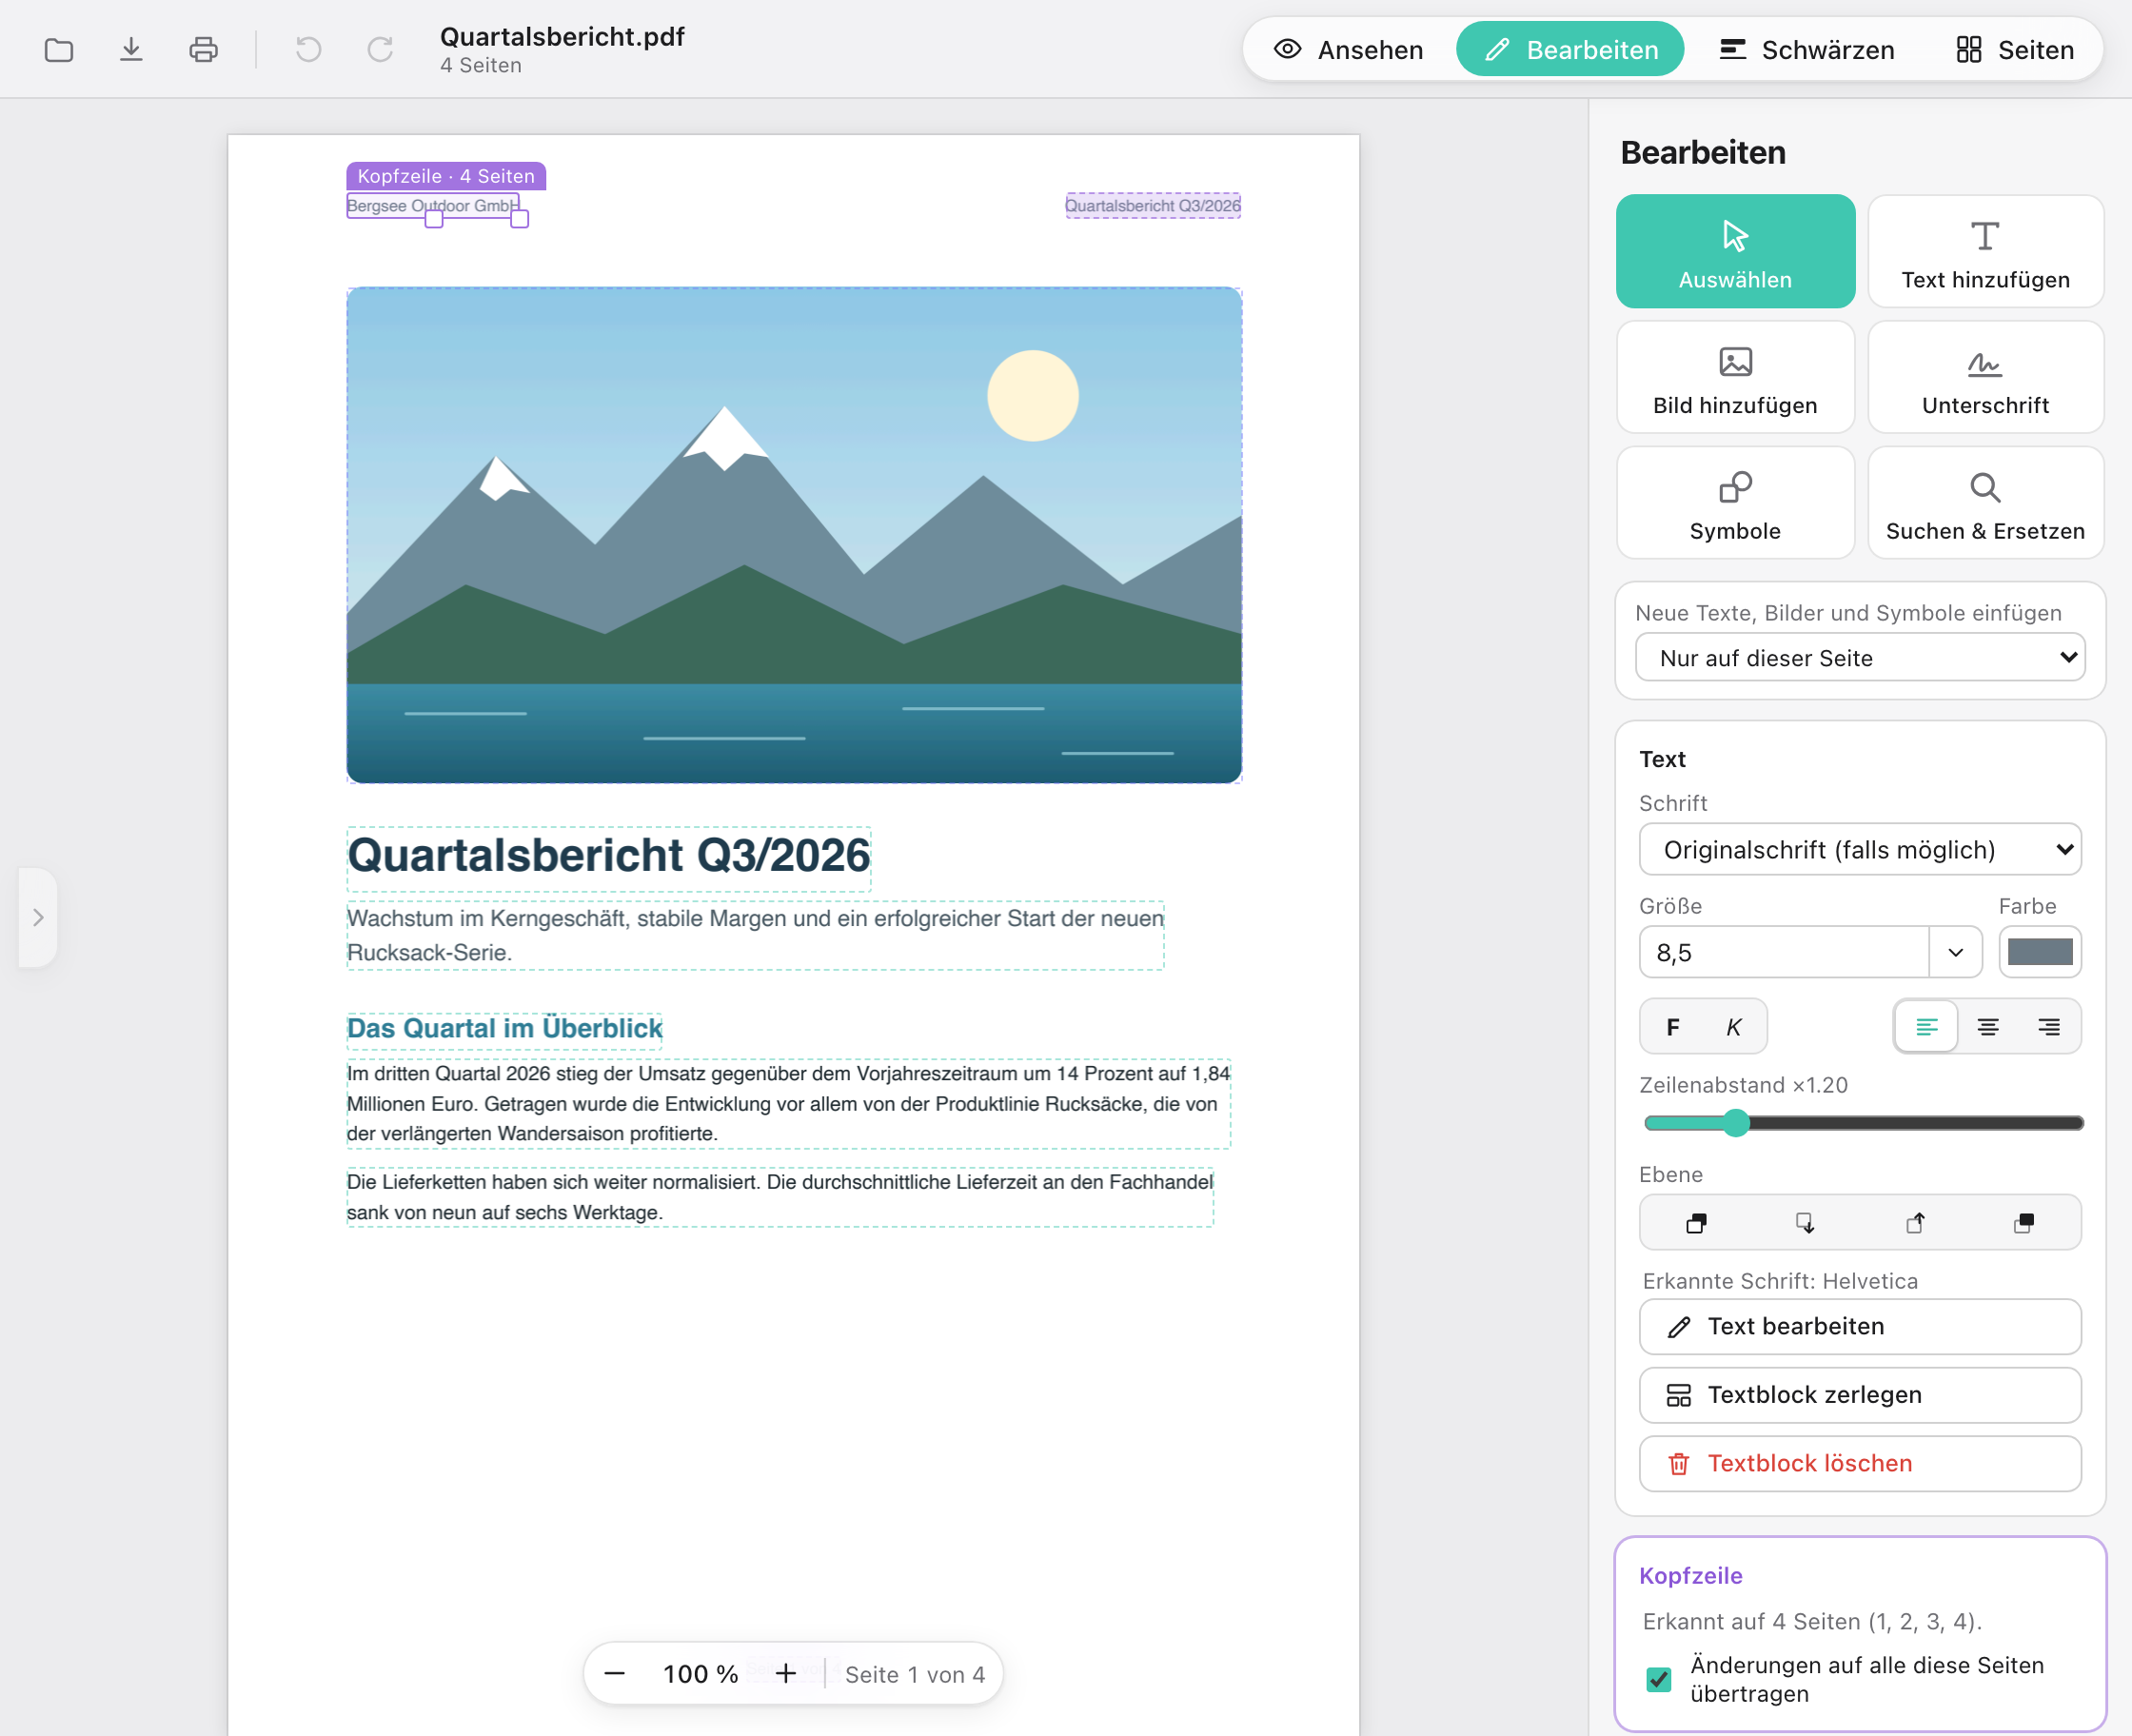Select the Quartalsbericht Q3/2026 header text block

[x=1152, y=205]
